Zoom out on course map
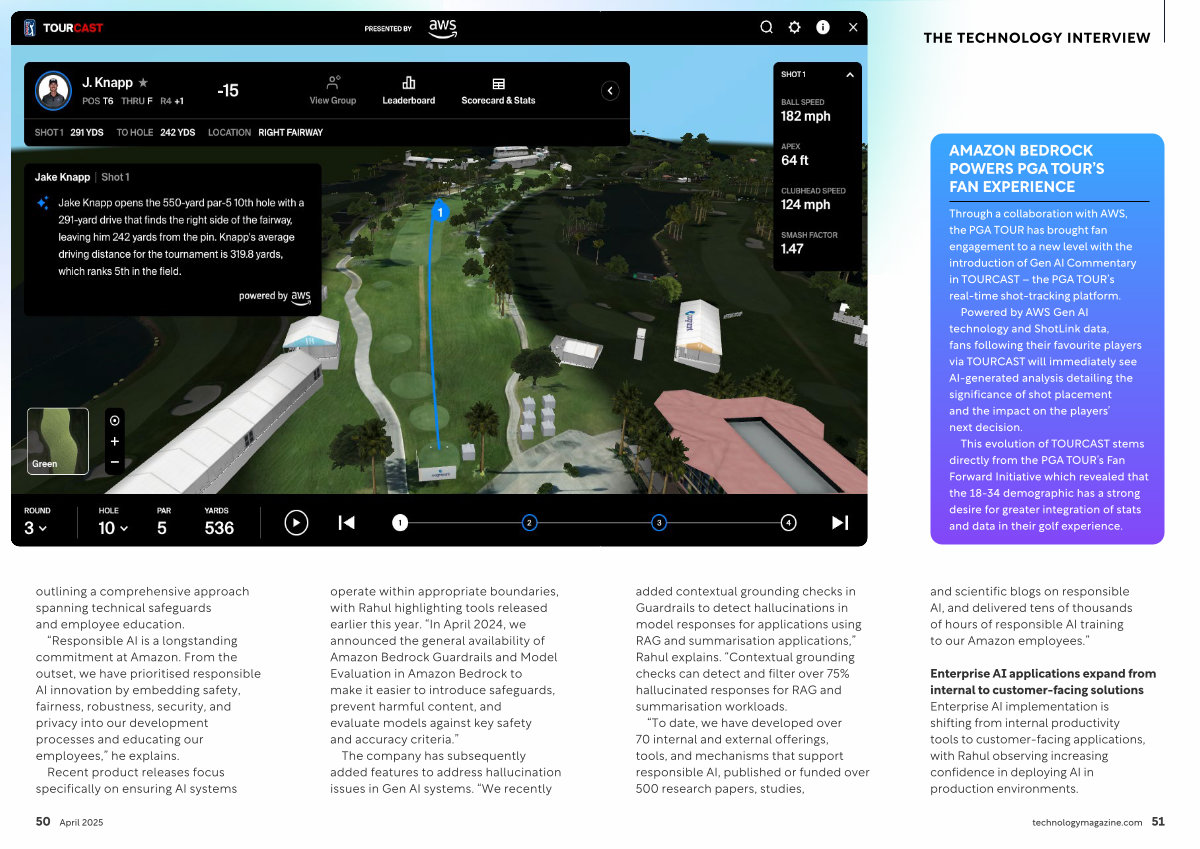The height and width of the screenshot is (849, 1200). click(x=114, y=462)
